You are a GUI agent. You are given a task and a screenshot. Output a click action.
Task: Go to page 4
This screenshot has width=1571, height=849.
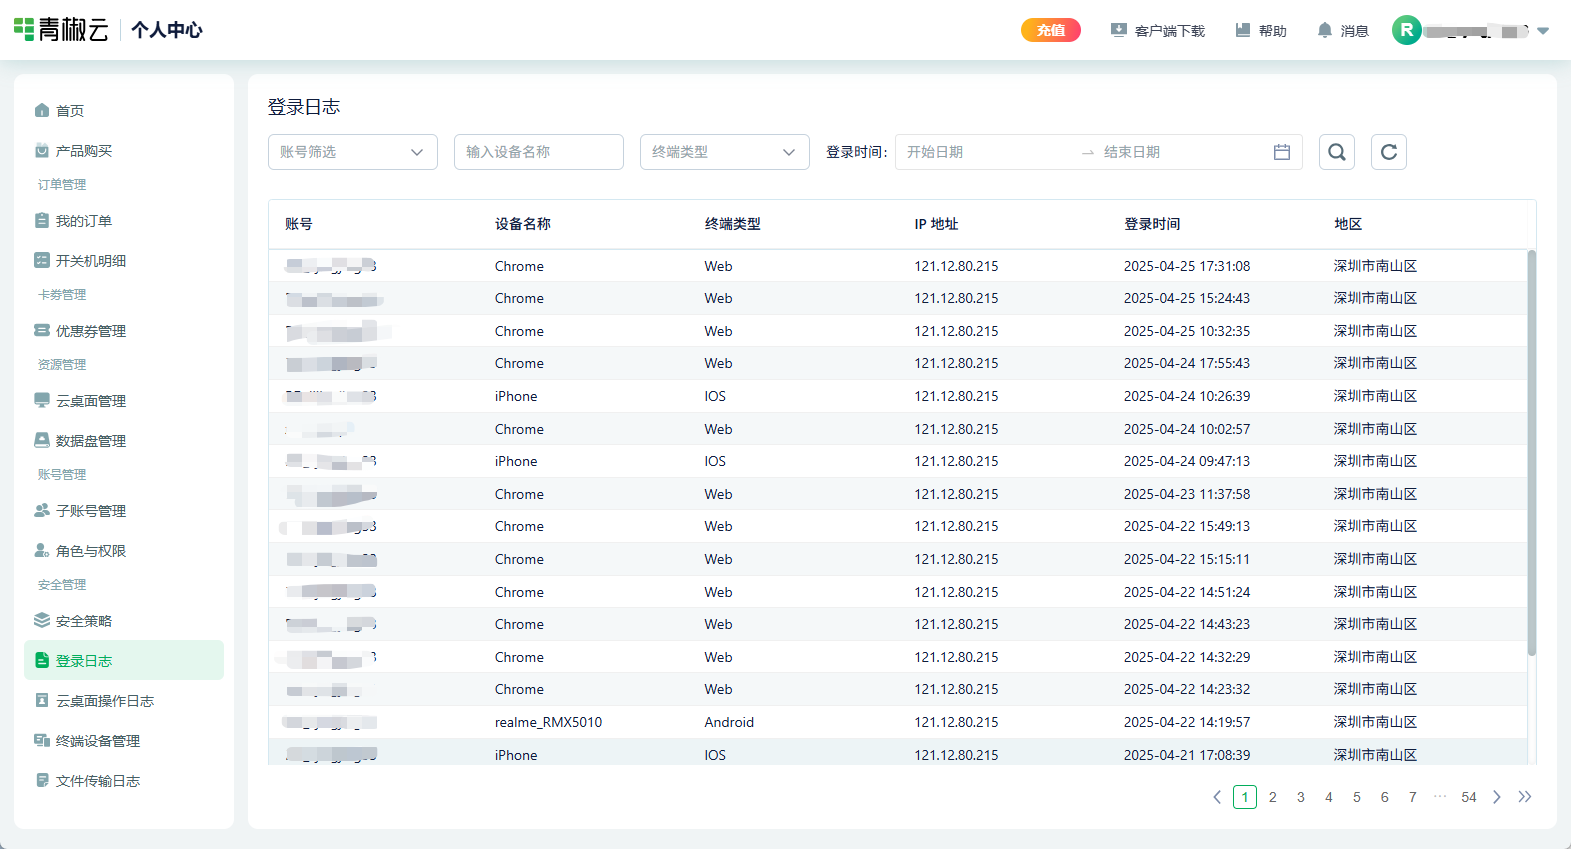(1329, 797)
